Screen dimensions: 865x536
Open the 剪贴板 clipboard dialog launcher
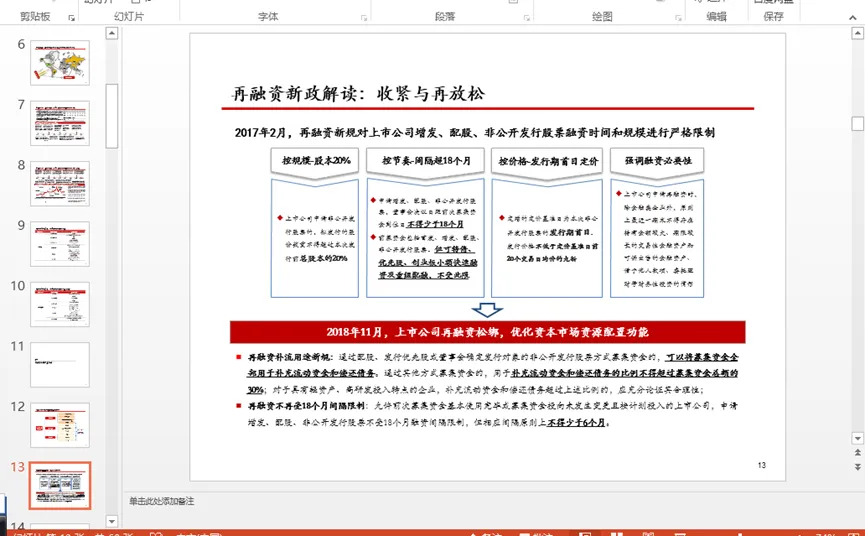click(x=72, y=18)
